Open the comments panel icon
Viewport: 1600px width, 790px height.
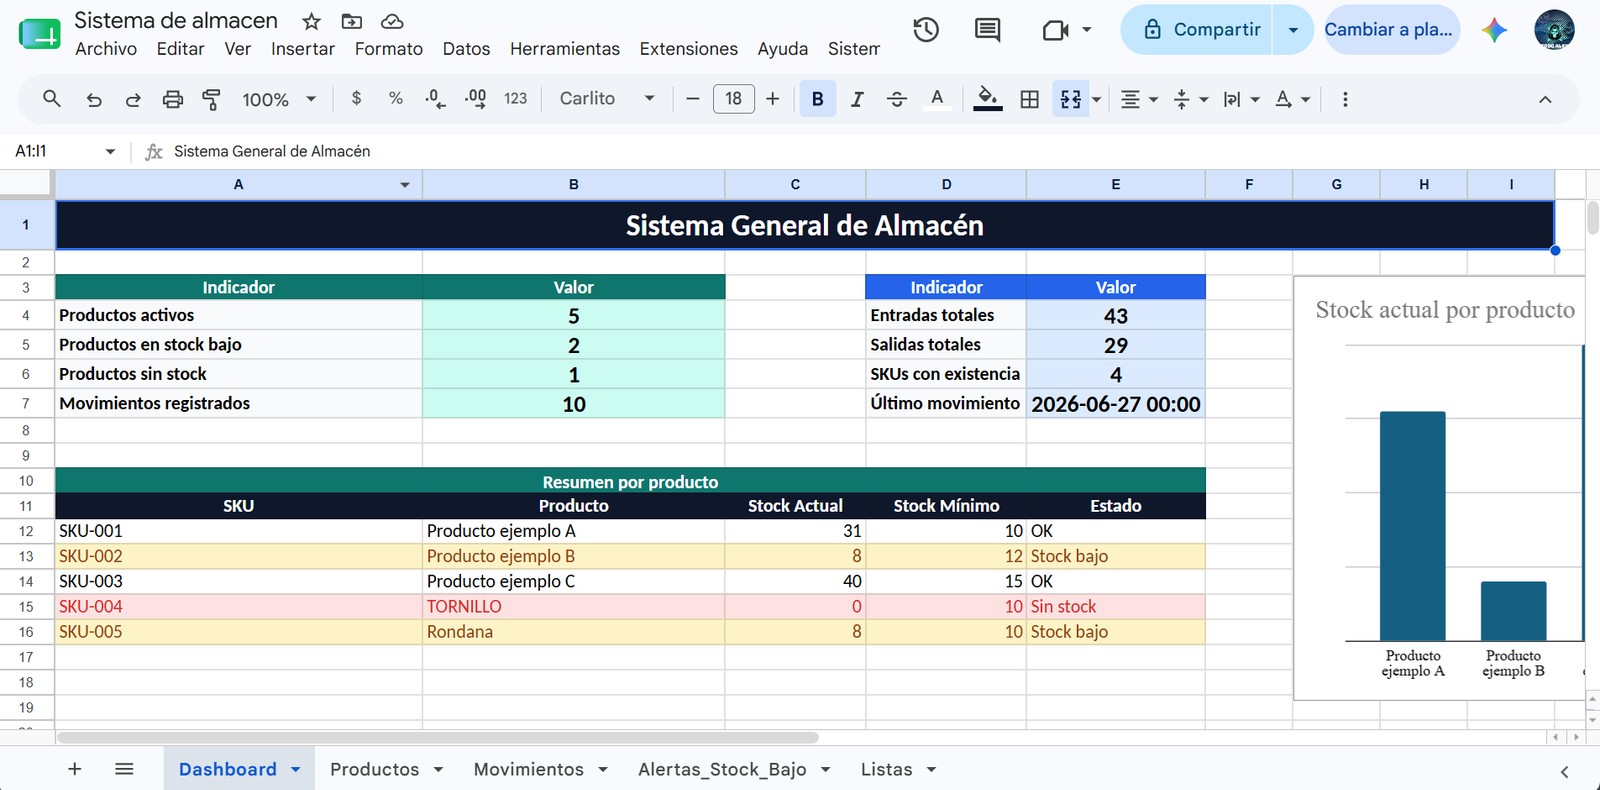pos(987,30)
